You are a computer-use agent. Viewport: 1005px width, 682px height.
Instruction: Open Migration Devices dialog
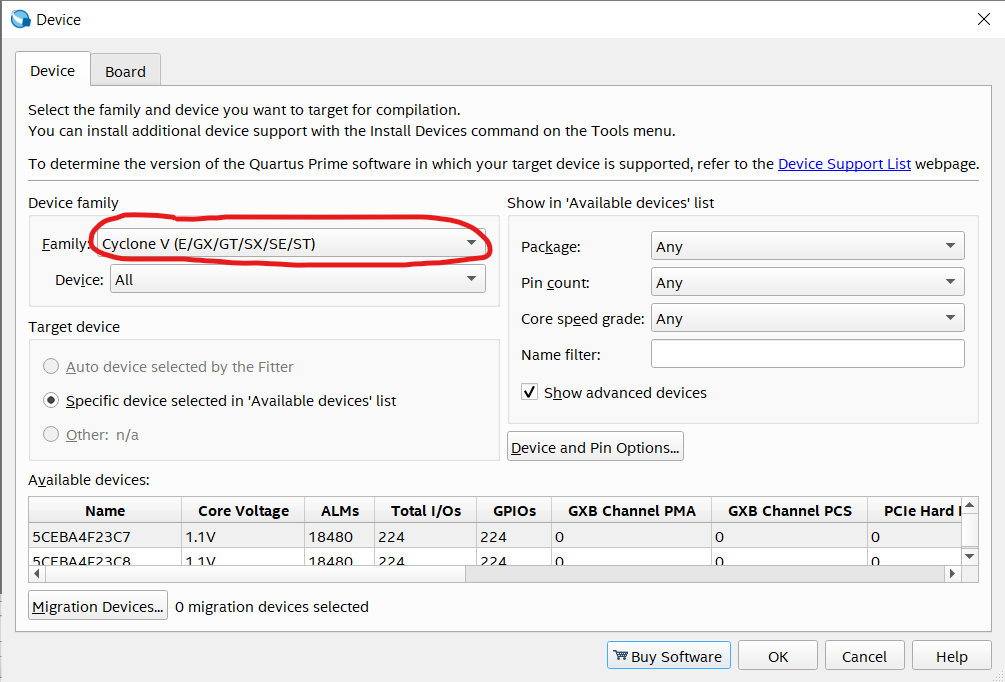click(98, 606)
